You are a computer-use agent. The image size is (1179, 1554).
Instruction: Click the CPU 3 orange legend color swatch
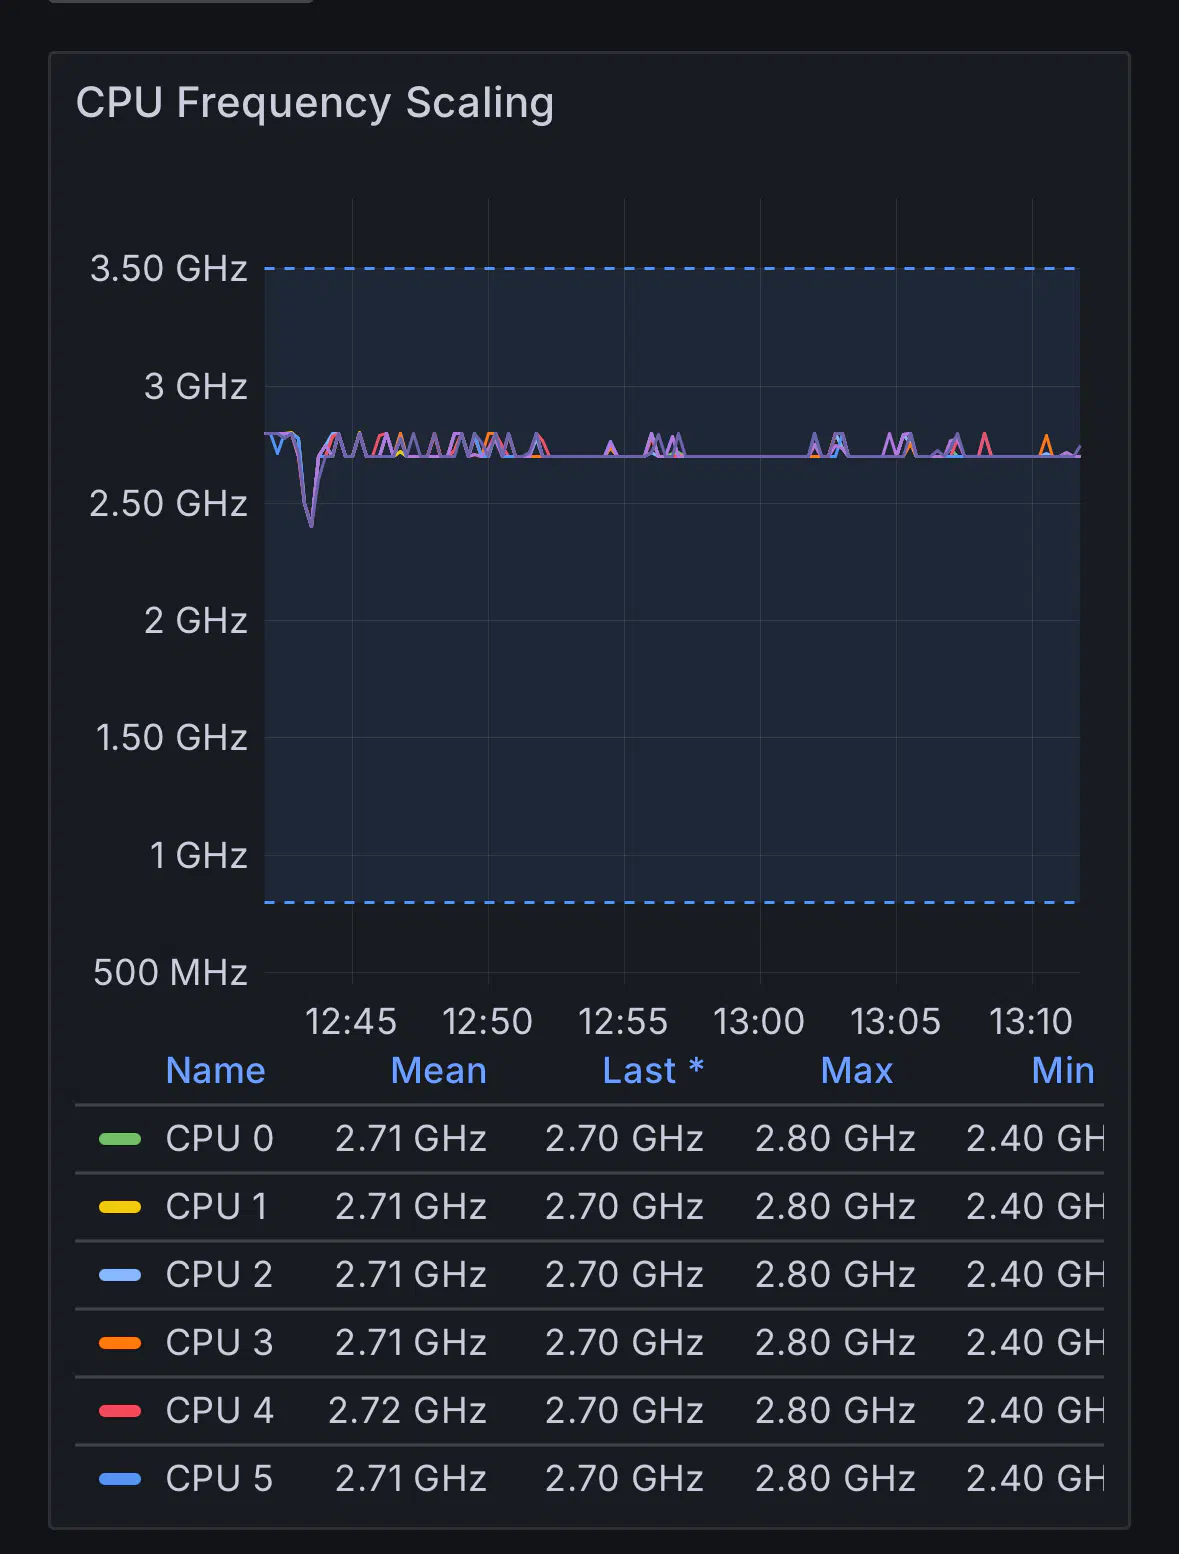[x=120, y=1343]
